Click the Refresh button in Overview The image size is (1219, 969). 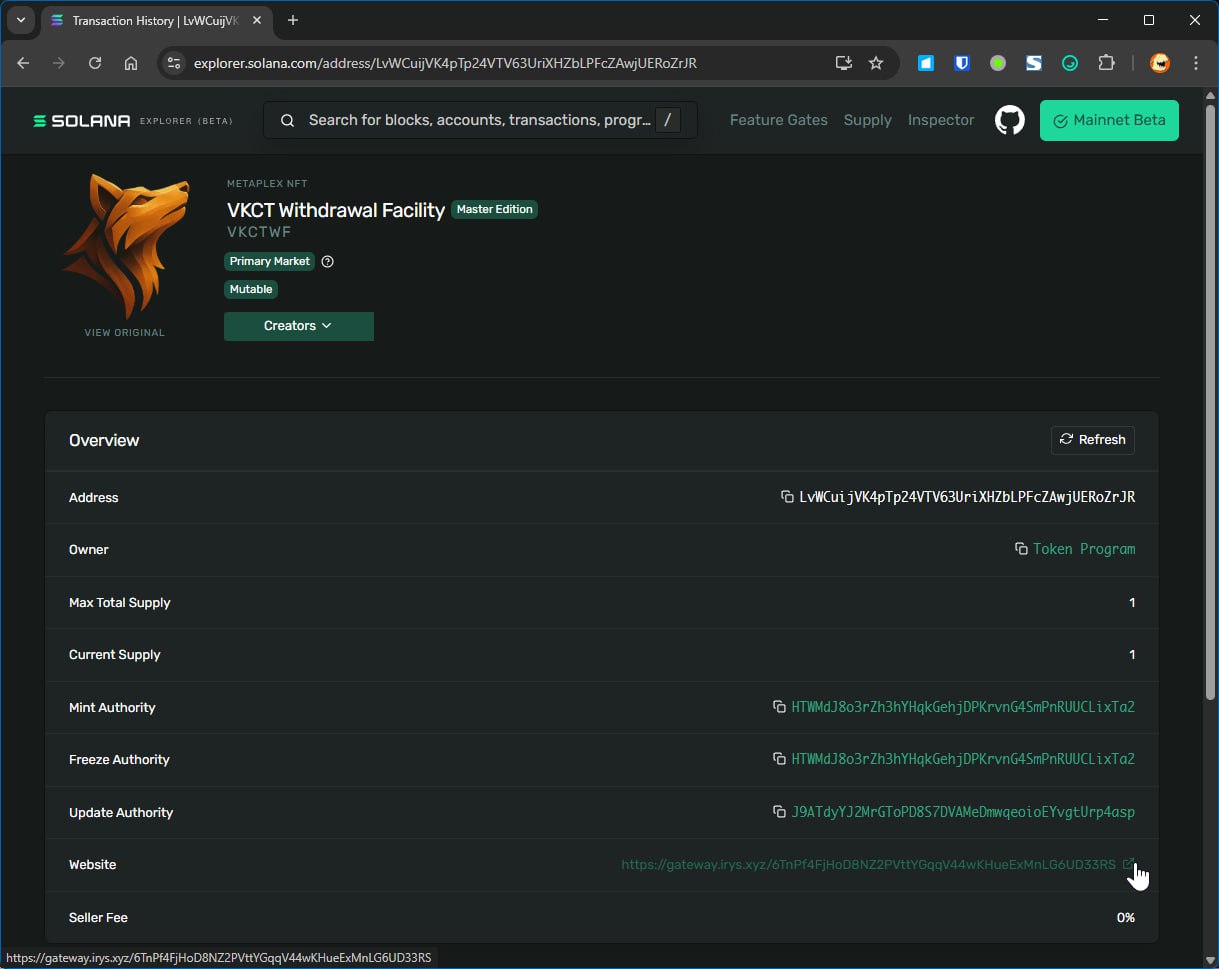[1093, 440]
